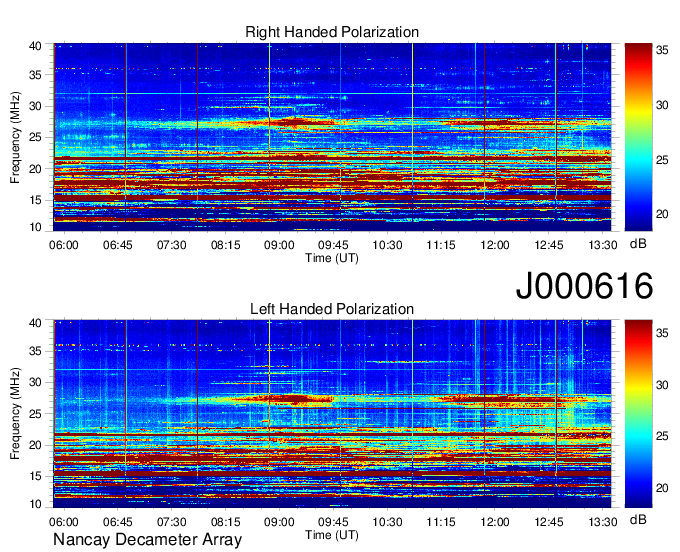Click the 30 frequency tick on top plot
The image size is (680, 552).
pos(35,106)
